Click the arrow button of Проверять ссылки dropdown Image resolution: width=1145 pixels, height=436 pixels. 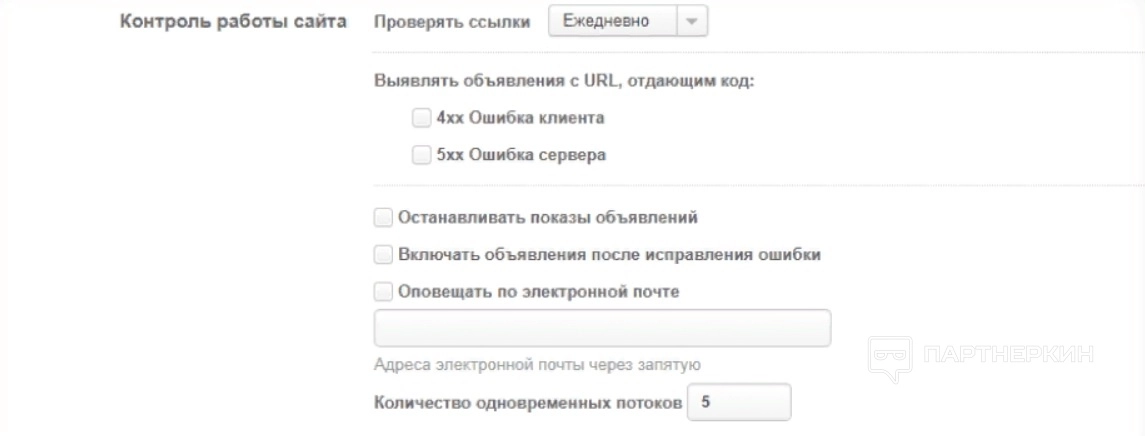coord(691,20)
